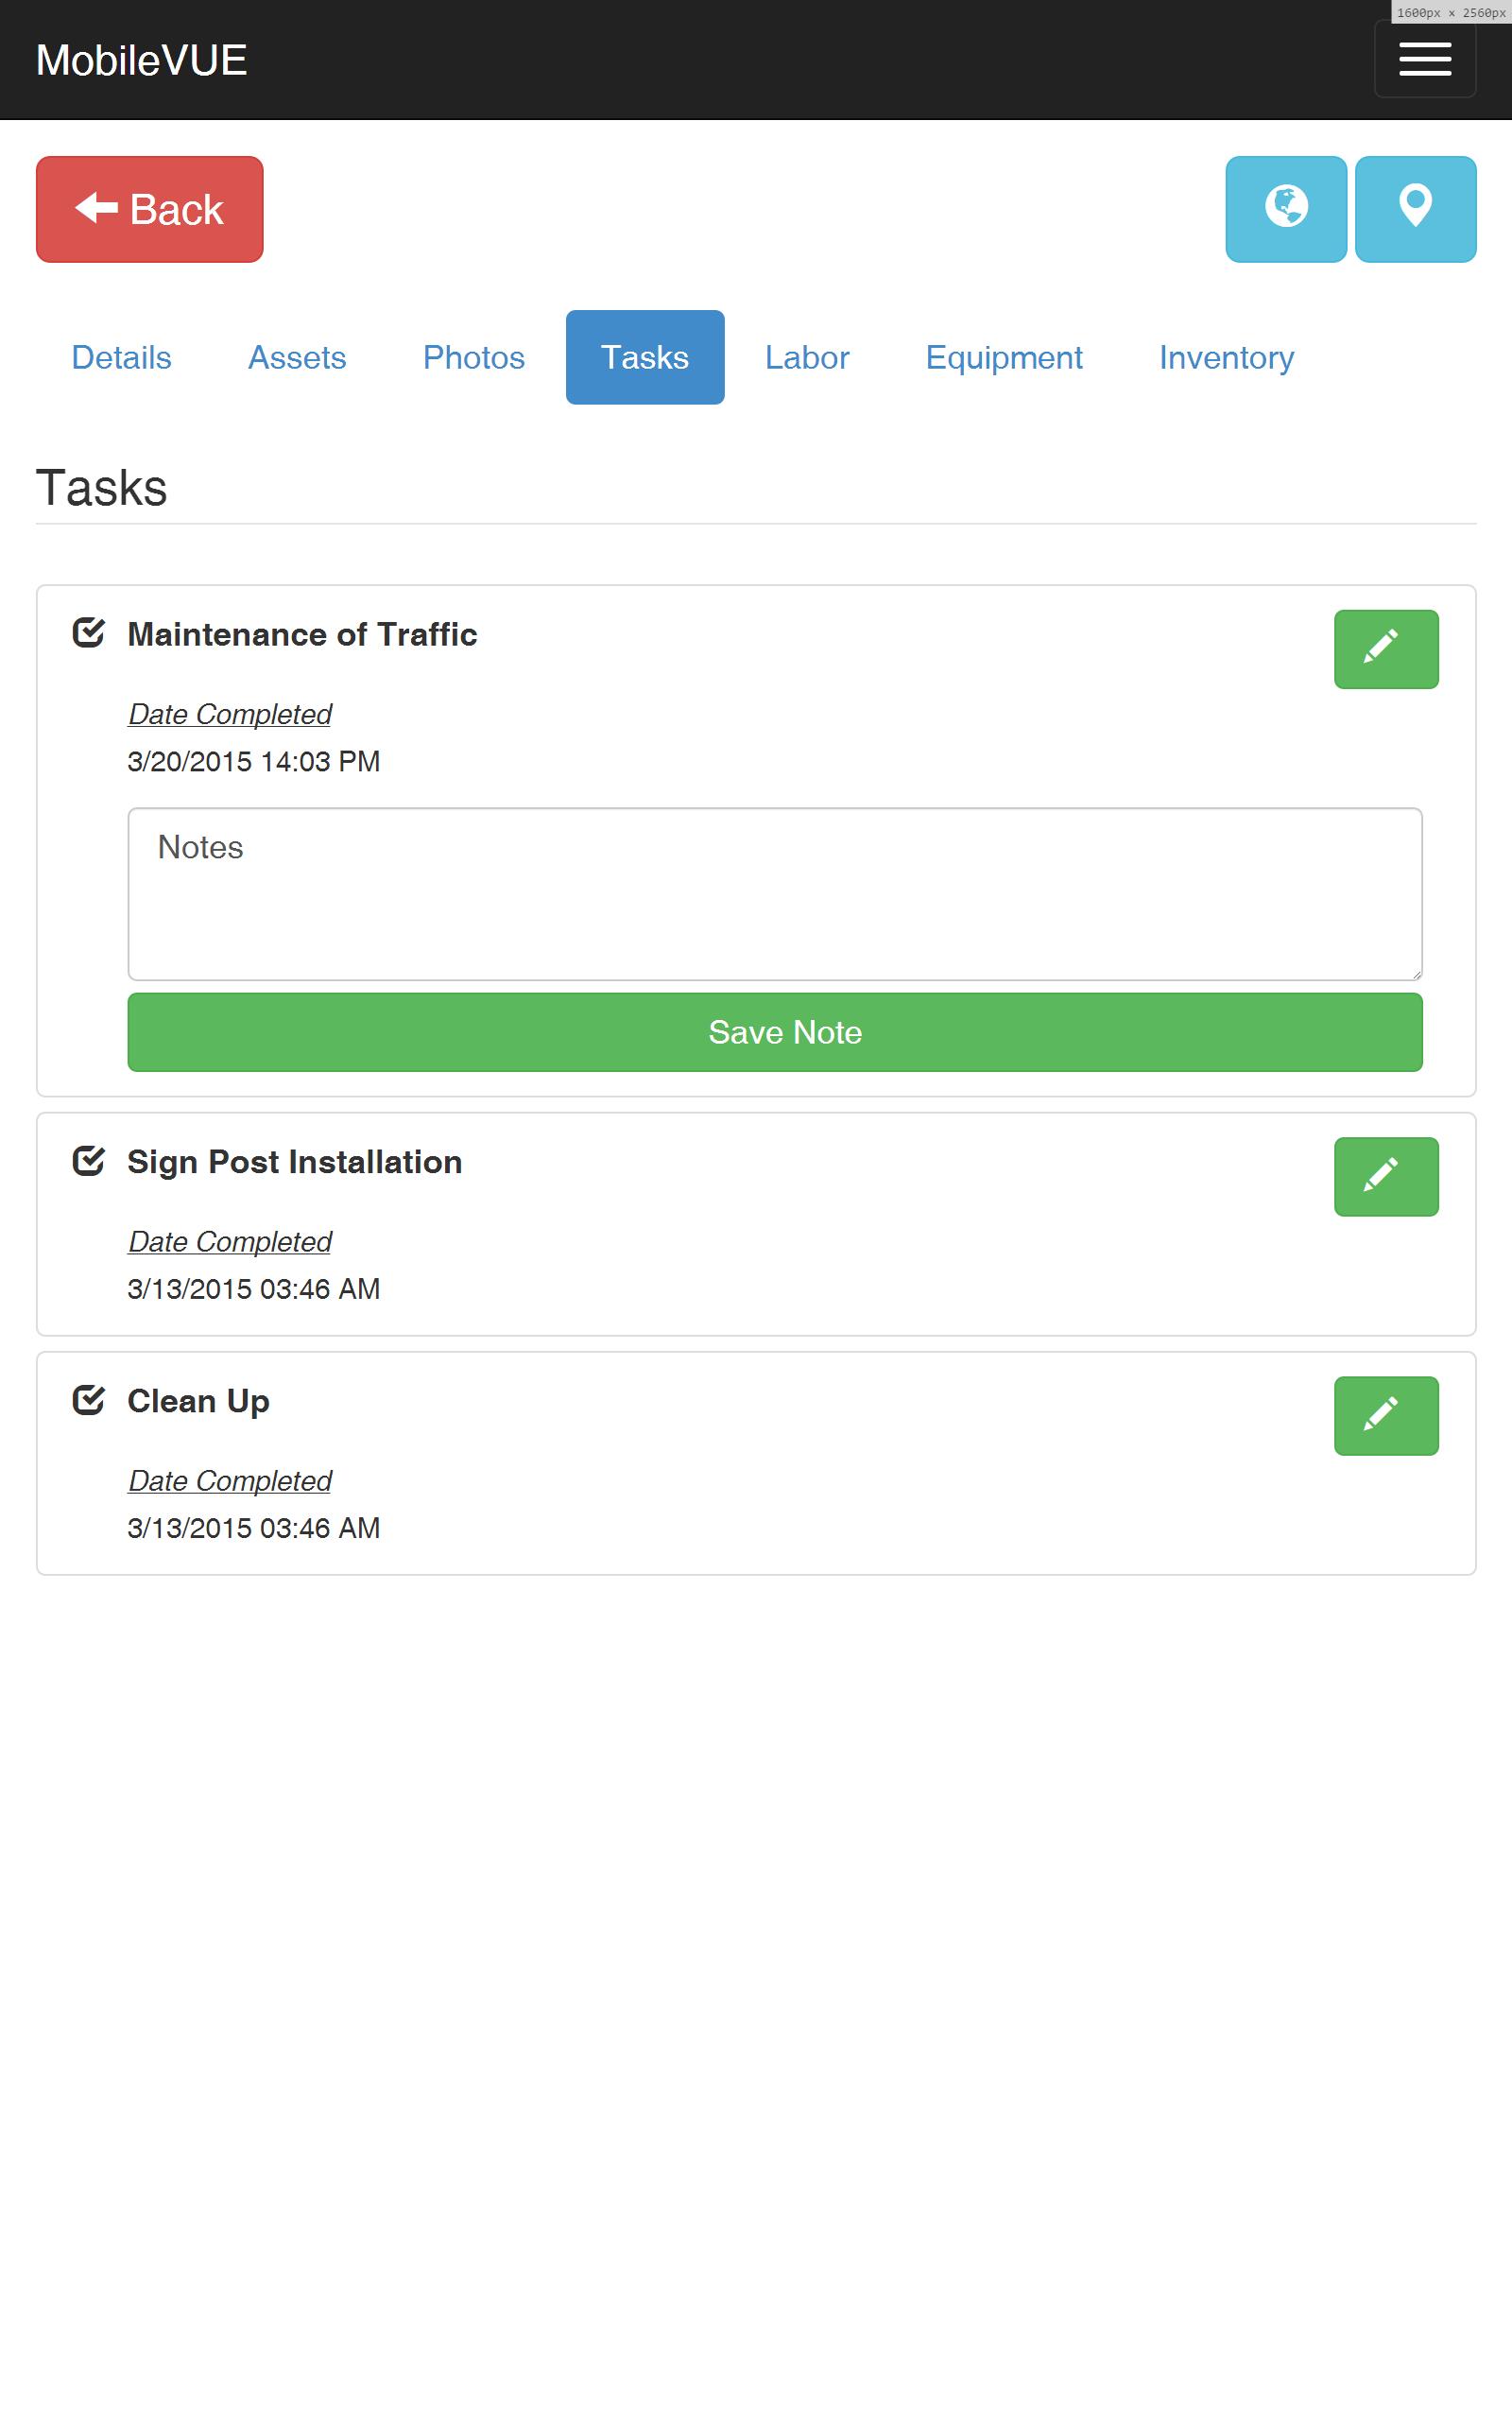
Task: Click the globe map icon button
Action: coord(1286,209)
